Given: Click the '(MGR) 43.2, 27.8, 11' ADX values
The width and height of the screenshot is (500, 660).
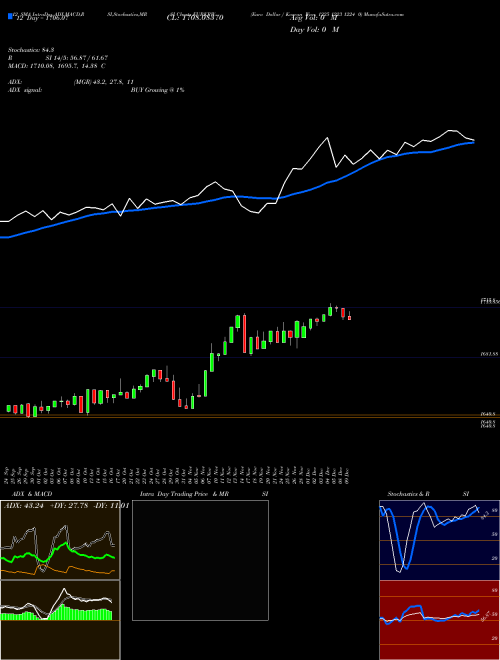Looking at the screenshot, I should pos(104,82).
